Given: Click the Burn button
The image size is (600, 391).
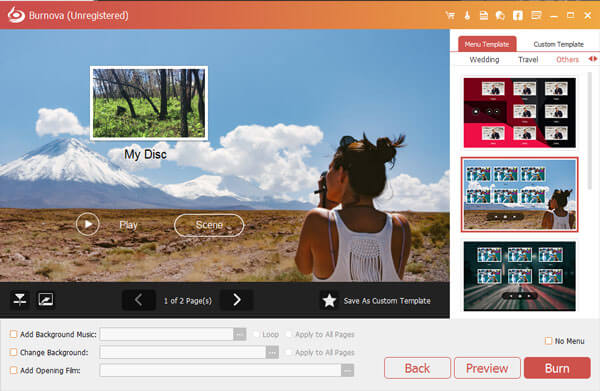Looking at the screenshot, I should (557, 368).
